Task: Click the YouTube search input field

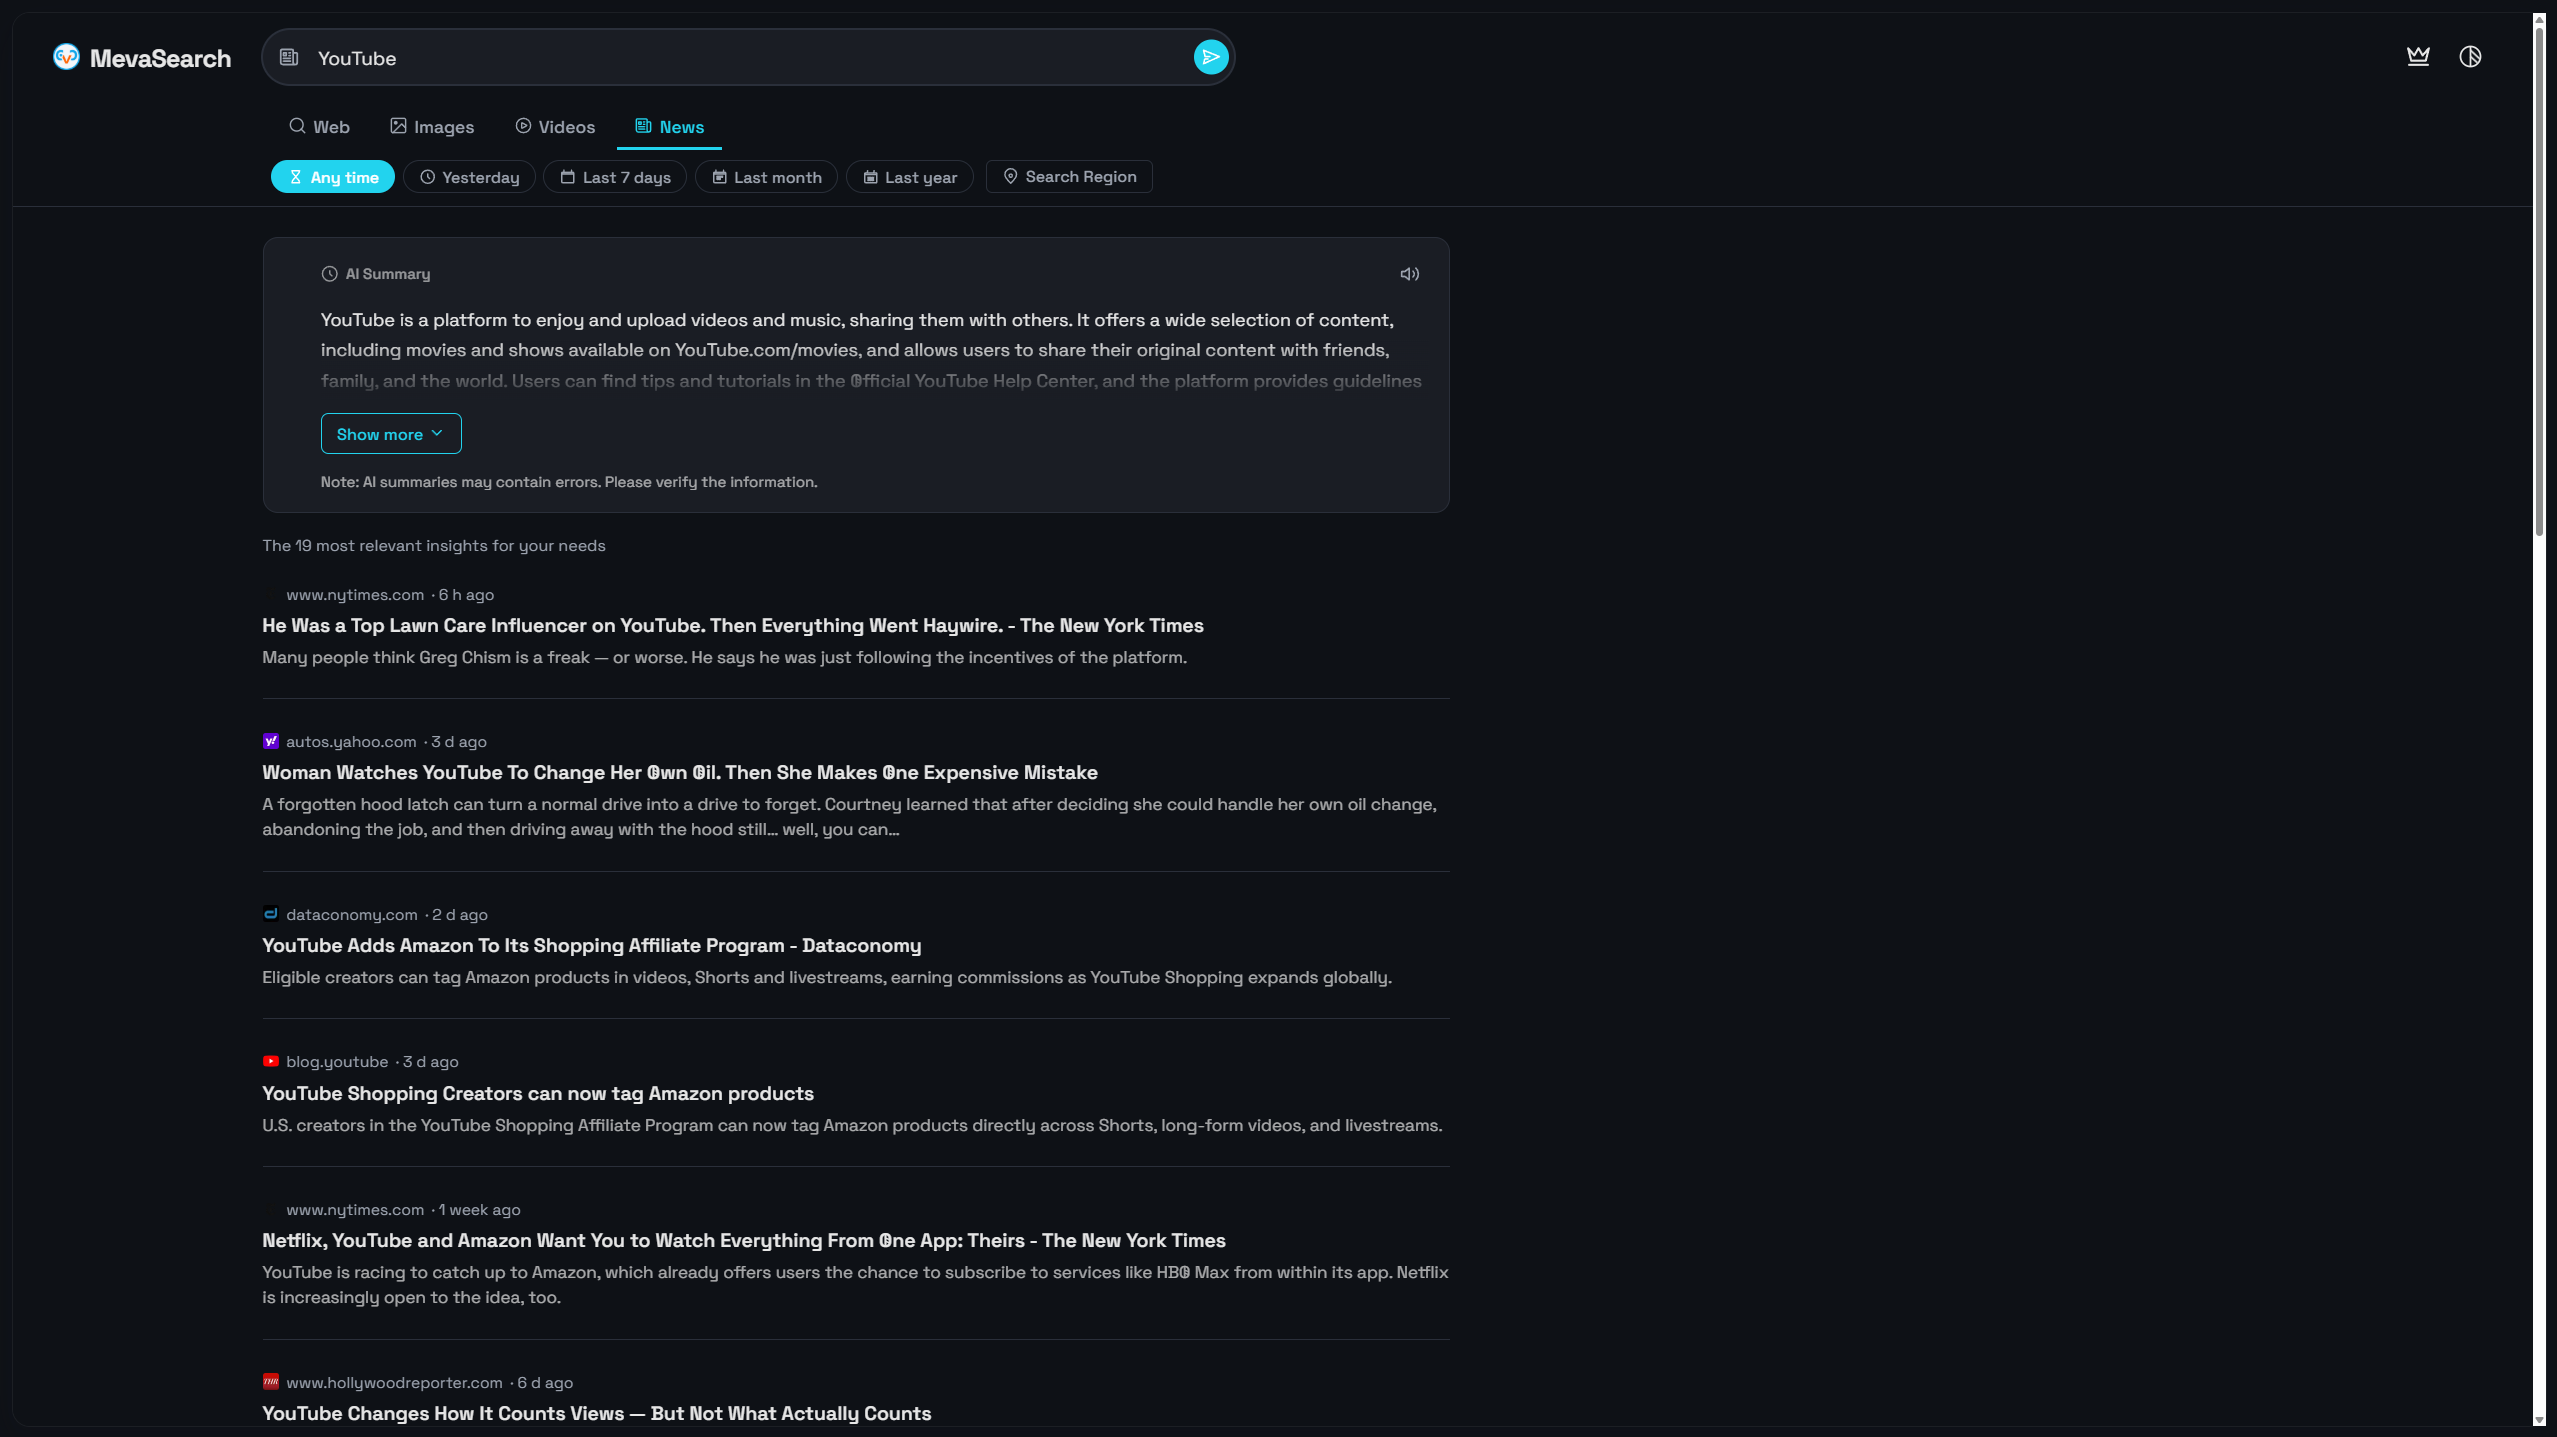Action: click(748, 57)
